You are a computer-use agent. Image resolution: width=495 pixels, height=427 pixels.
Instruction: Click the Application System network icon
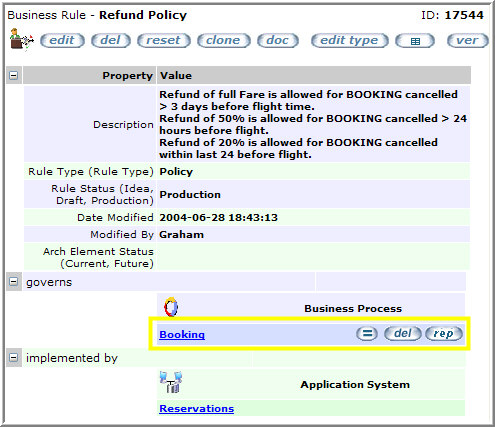pyautogui.click(x=171, y=382)
